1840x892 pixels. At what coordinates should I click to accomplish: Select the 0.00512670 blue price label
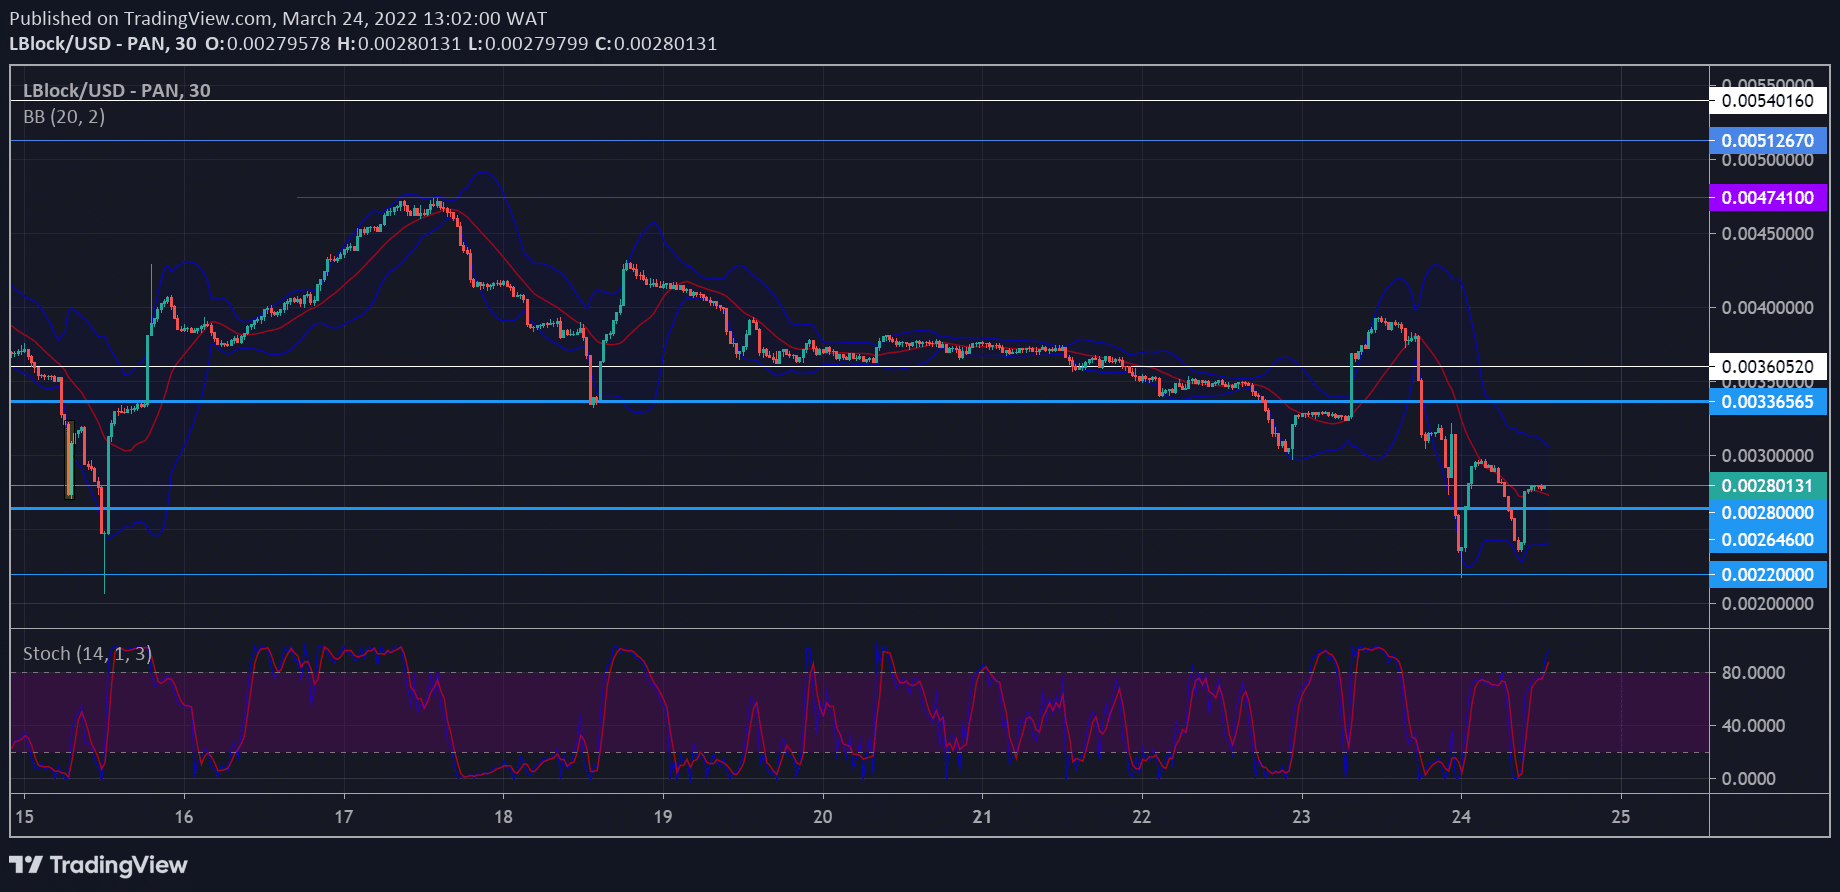(x=1768, y=141)
